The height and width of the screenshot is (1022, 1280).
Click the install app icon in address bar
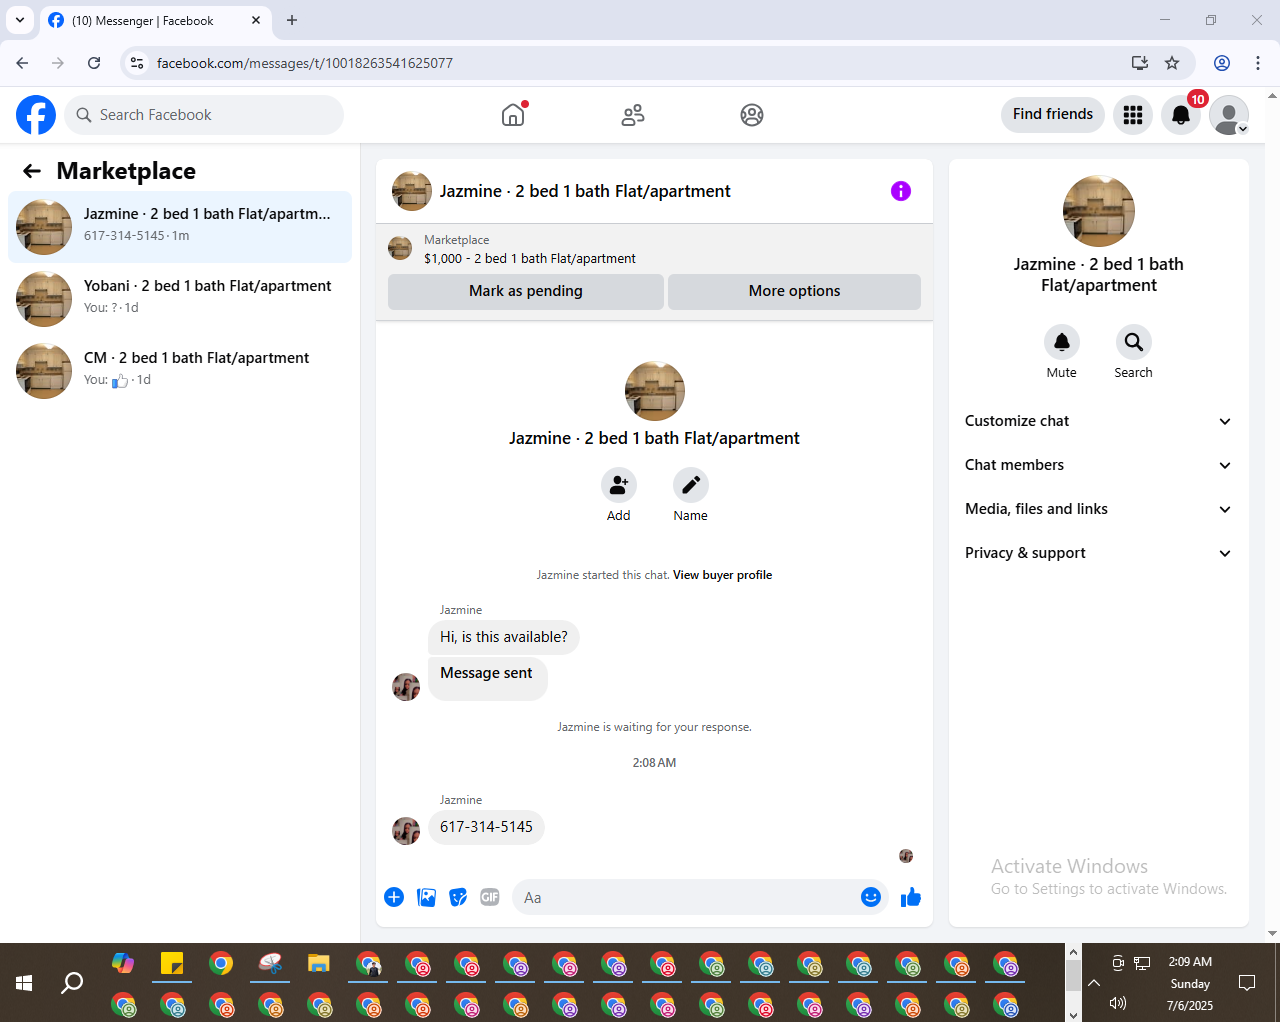tap(1139, 63)
